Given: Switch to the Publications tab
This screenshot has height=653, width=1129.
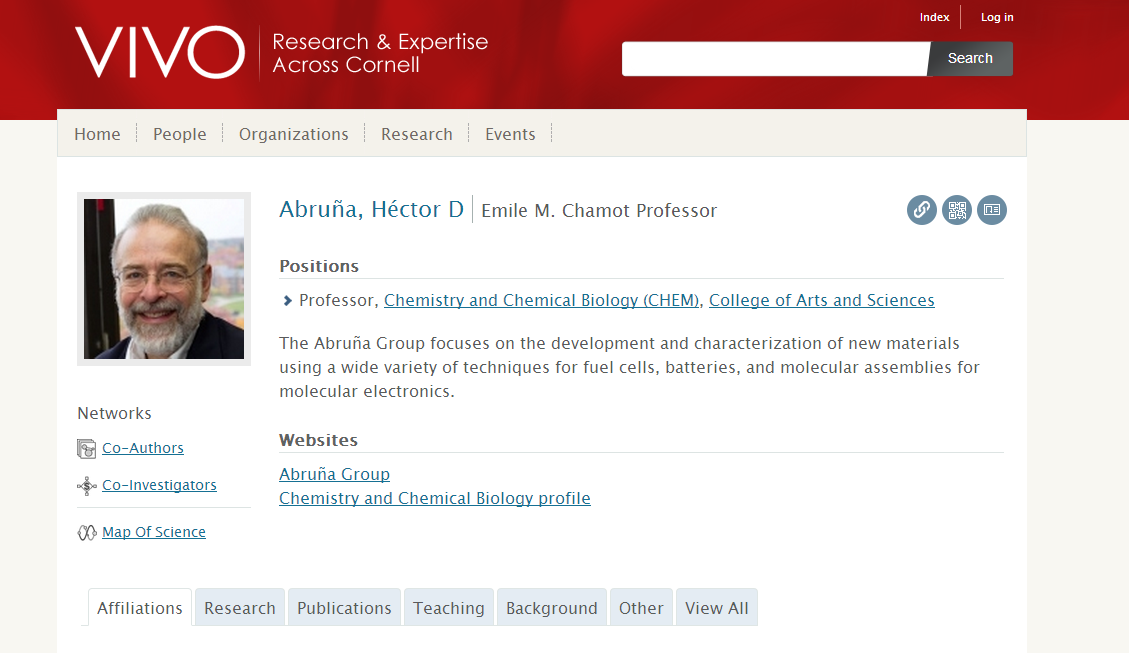Looking at the screenshot, I should click(344, 608).
